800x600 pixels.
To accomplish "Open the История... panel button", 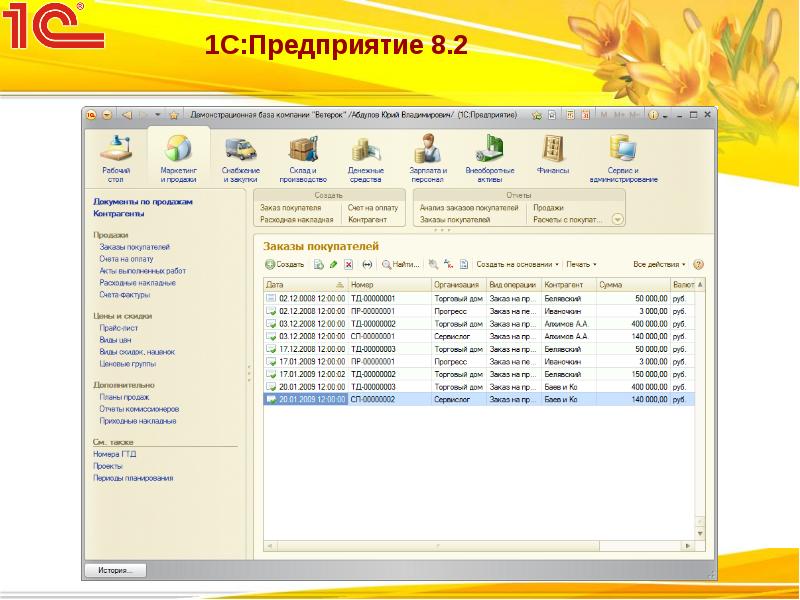I will 115,570.
